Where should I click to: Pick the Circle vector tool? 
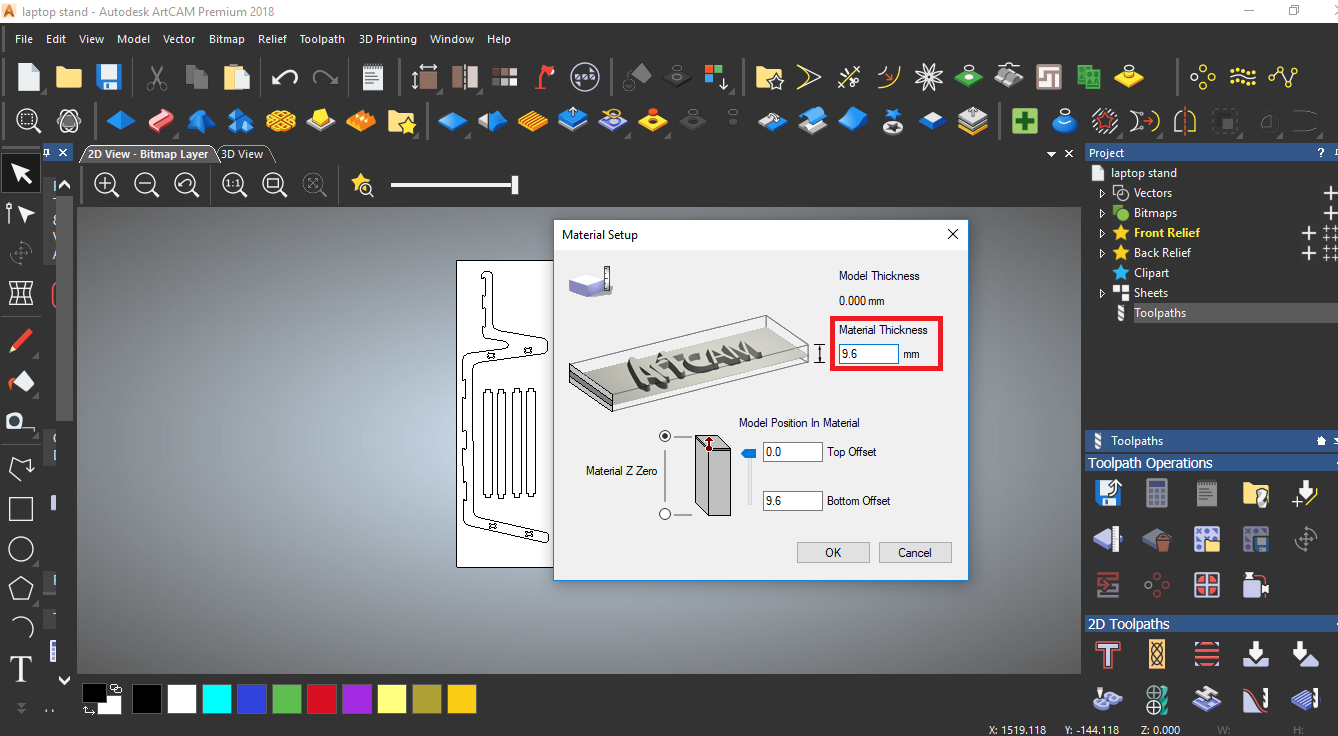tap(21, 549)
